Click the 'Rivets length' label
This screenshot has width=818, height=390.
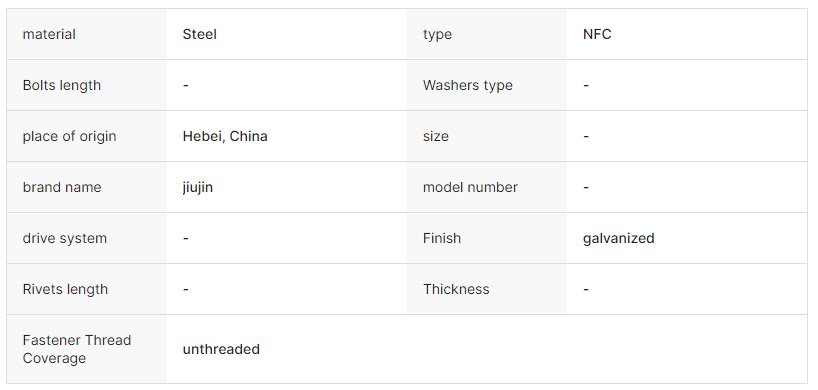coord(65,289)
